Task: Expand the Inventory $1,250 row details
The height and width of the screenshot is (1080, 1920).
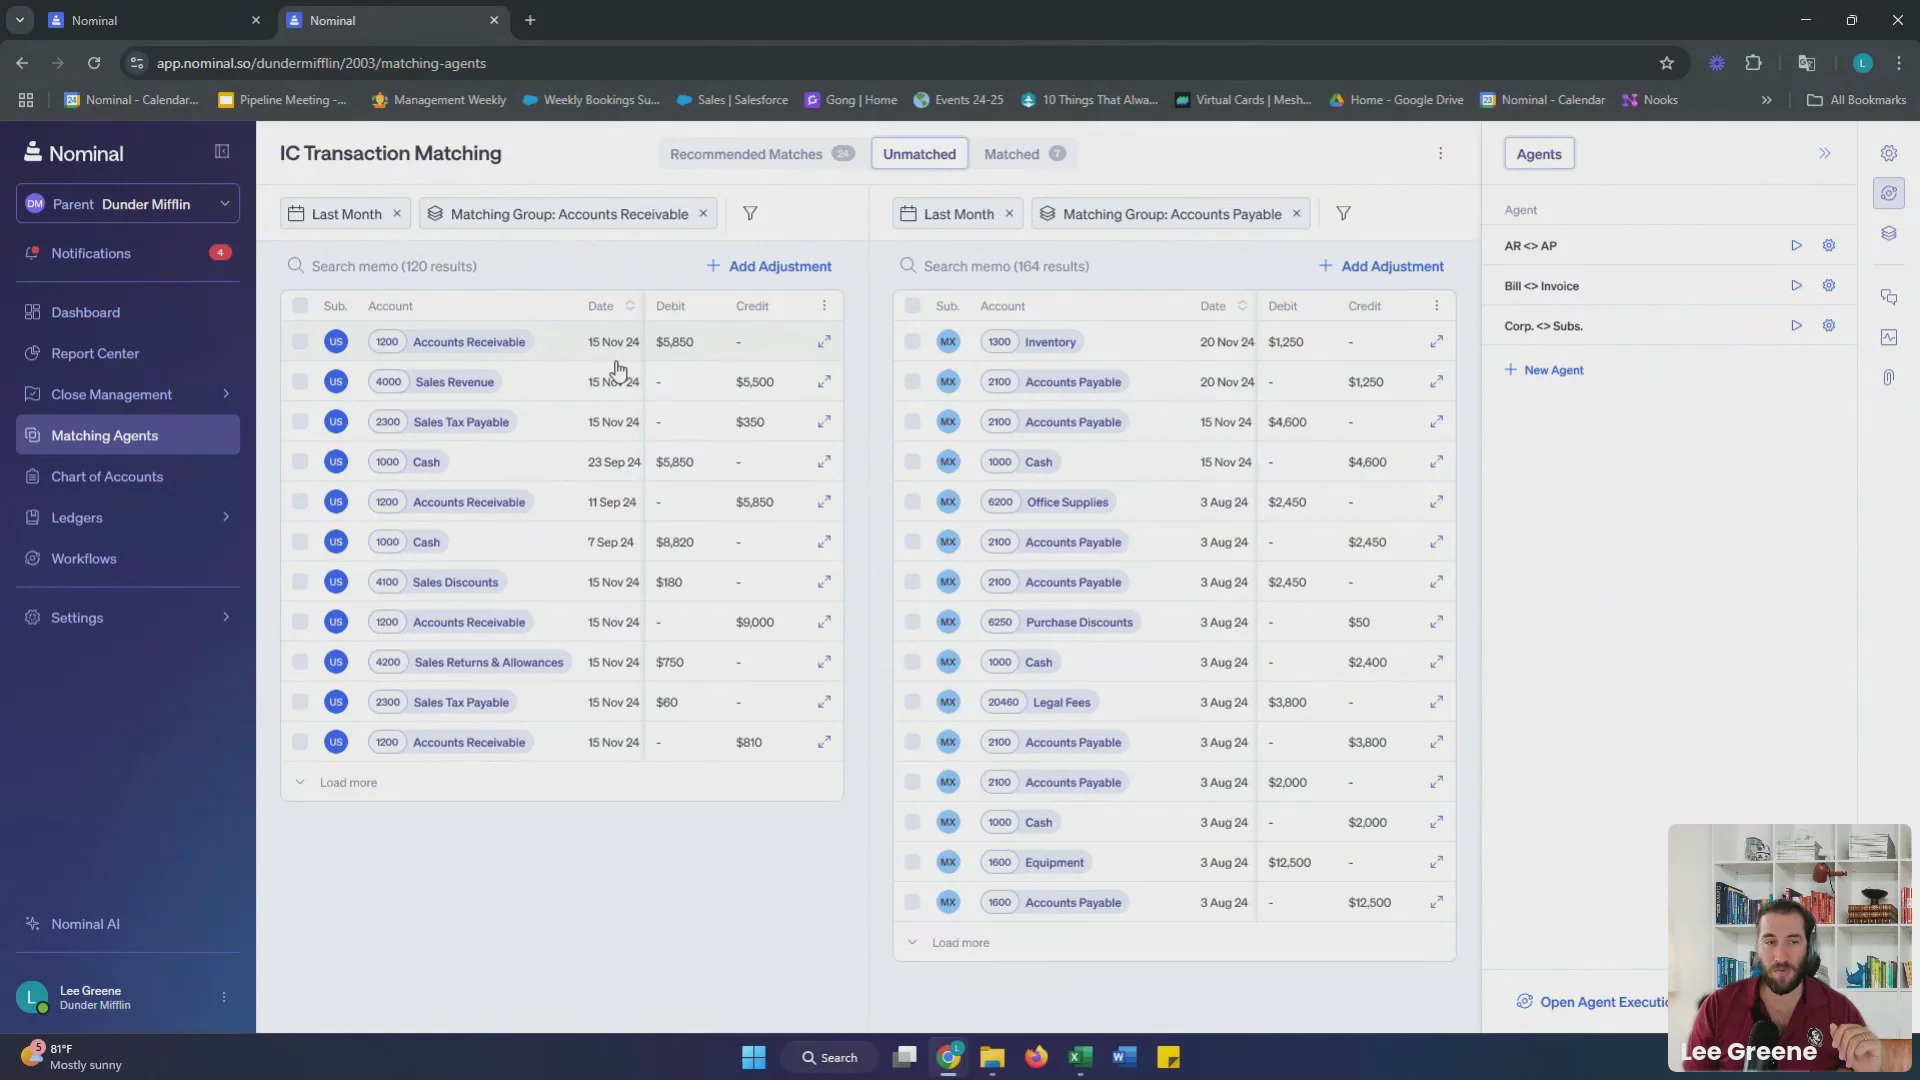Action: click(x=1436, y=341)
